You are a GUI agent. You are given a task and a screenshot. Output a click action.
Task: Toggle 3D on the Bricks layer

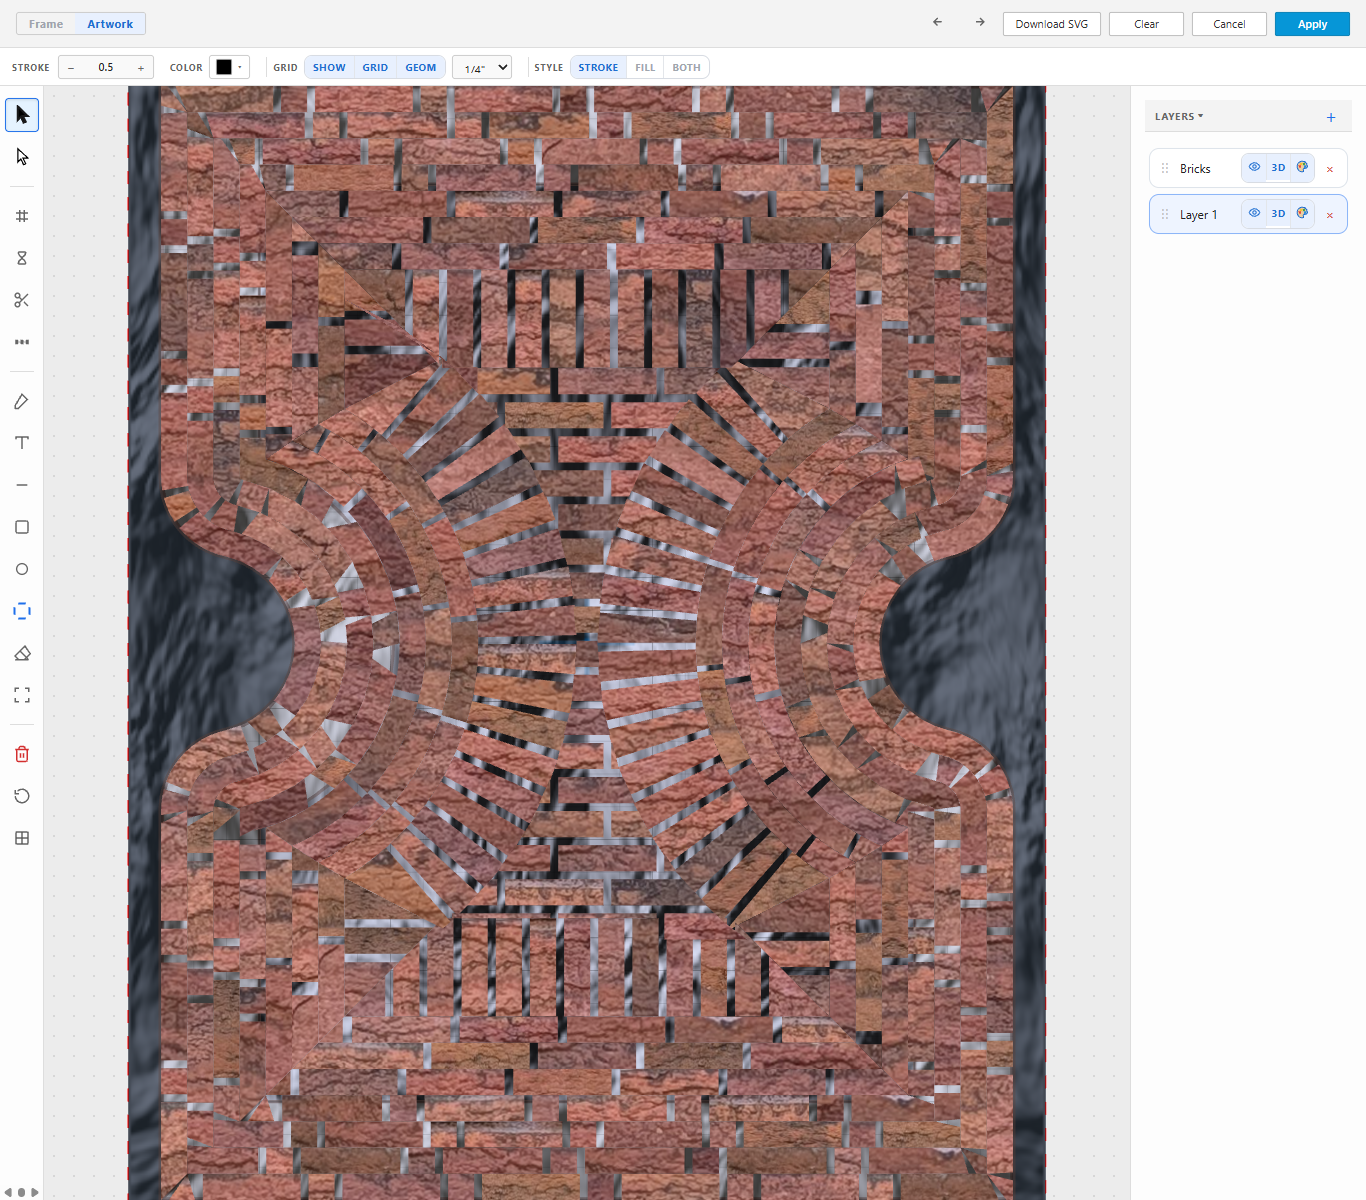(x=1278, y=167)
